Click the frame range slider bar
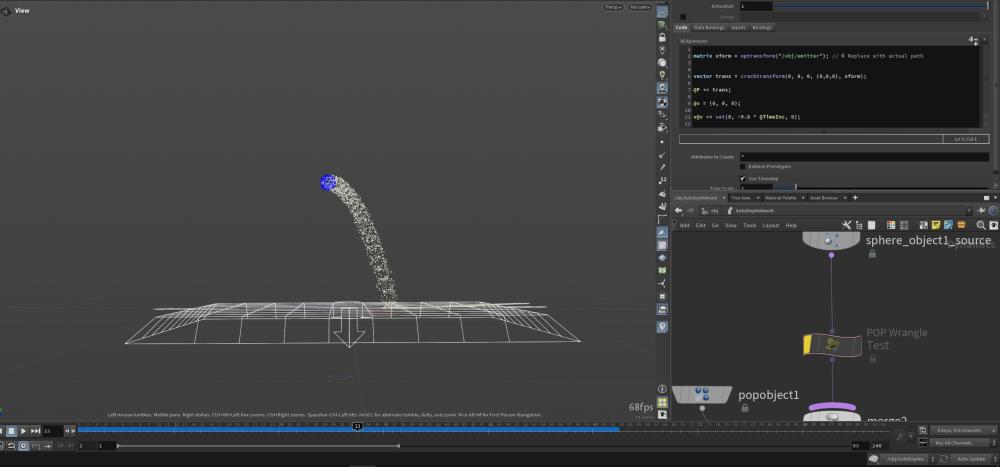Viewport: 1000px width, 467px height. coord(258,445)
